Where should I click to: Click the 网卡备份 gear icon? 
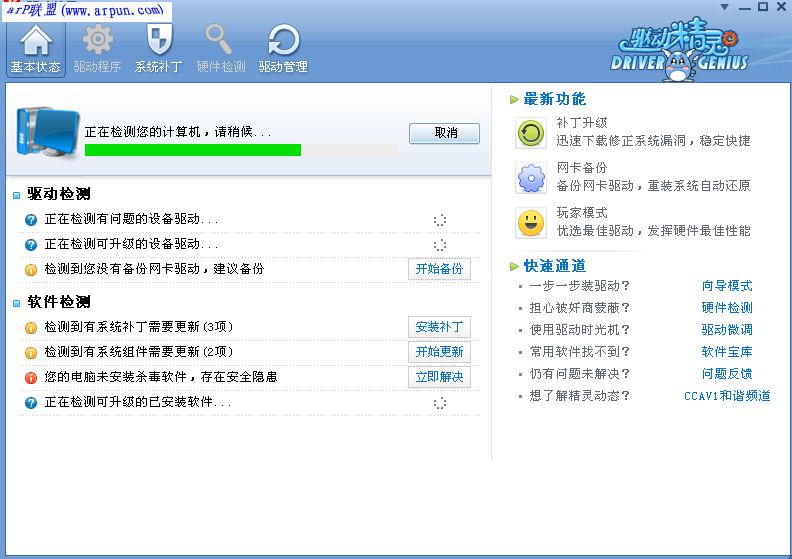[531, 178]
